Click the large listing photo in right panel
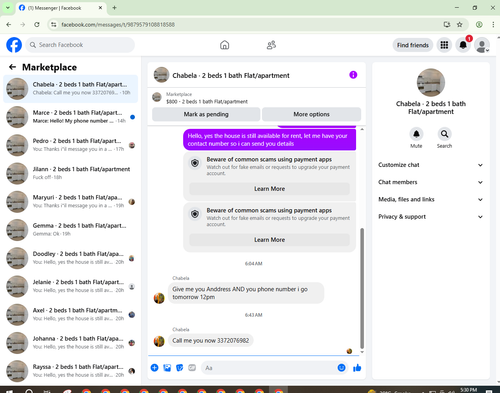The image size is (500, 393). 431,82
